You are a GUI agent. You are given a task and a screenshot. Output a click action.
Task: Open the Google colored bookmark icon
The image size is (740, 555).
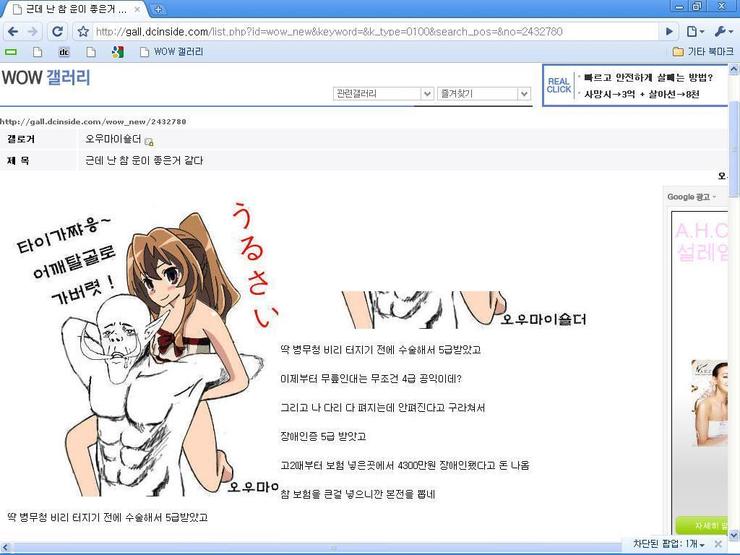[x=118, y=52]
